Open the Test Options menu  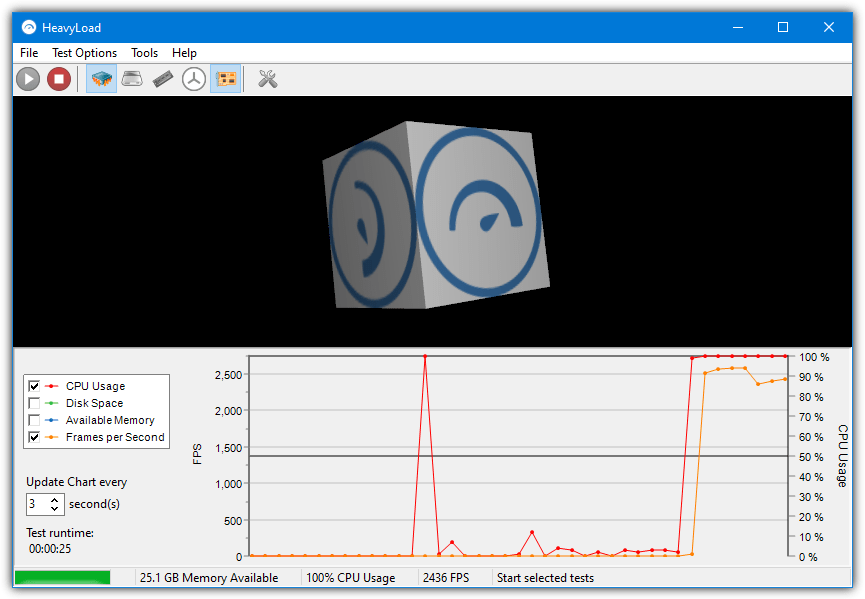click(84, 53)
